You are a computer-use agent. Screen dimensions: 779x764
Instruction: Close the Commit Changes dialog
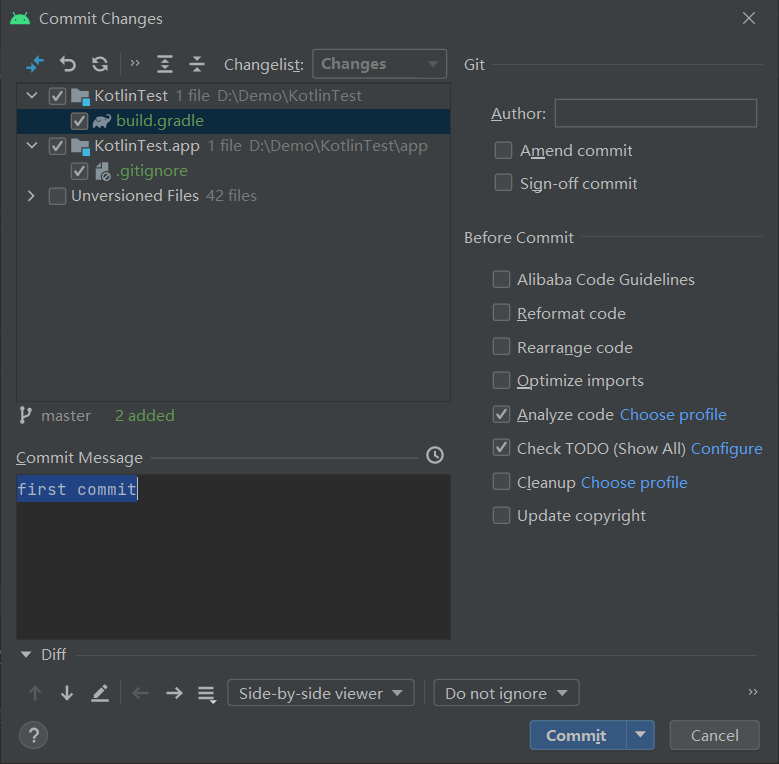(749, 18)
